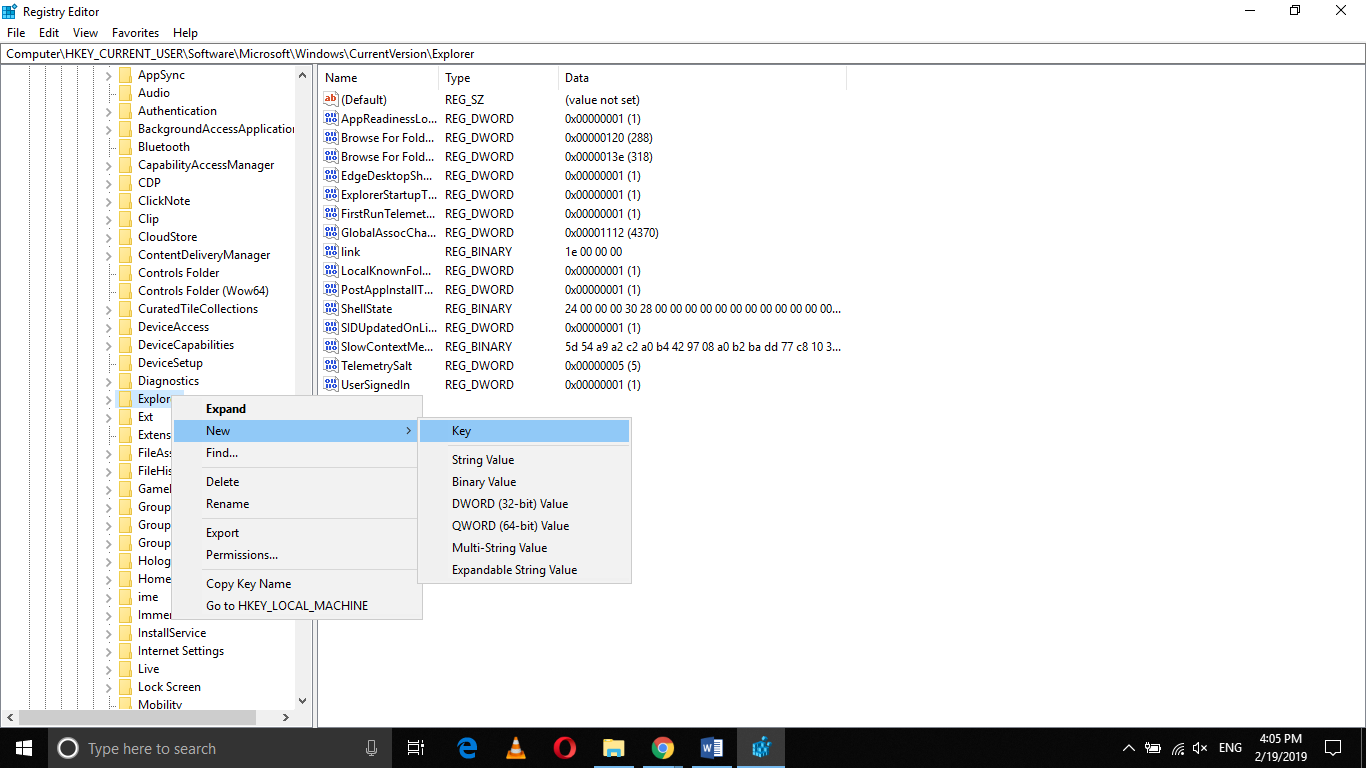This screenshot has height=768, width=1366.
Task: Click the (Default) string value icon
Action: point(331,100)
